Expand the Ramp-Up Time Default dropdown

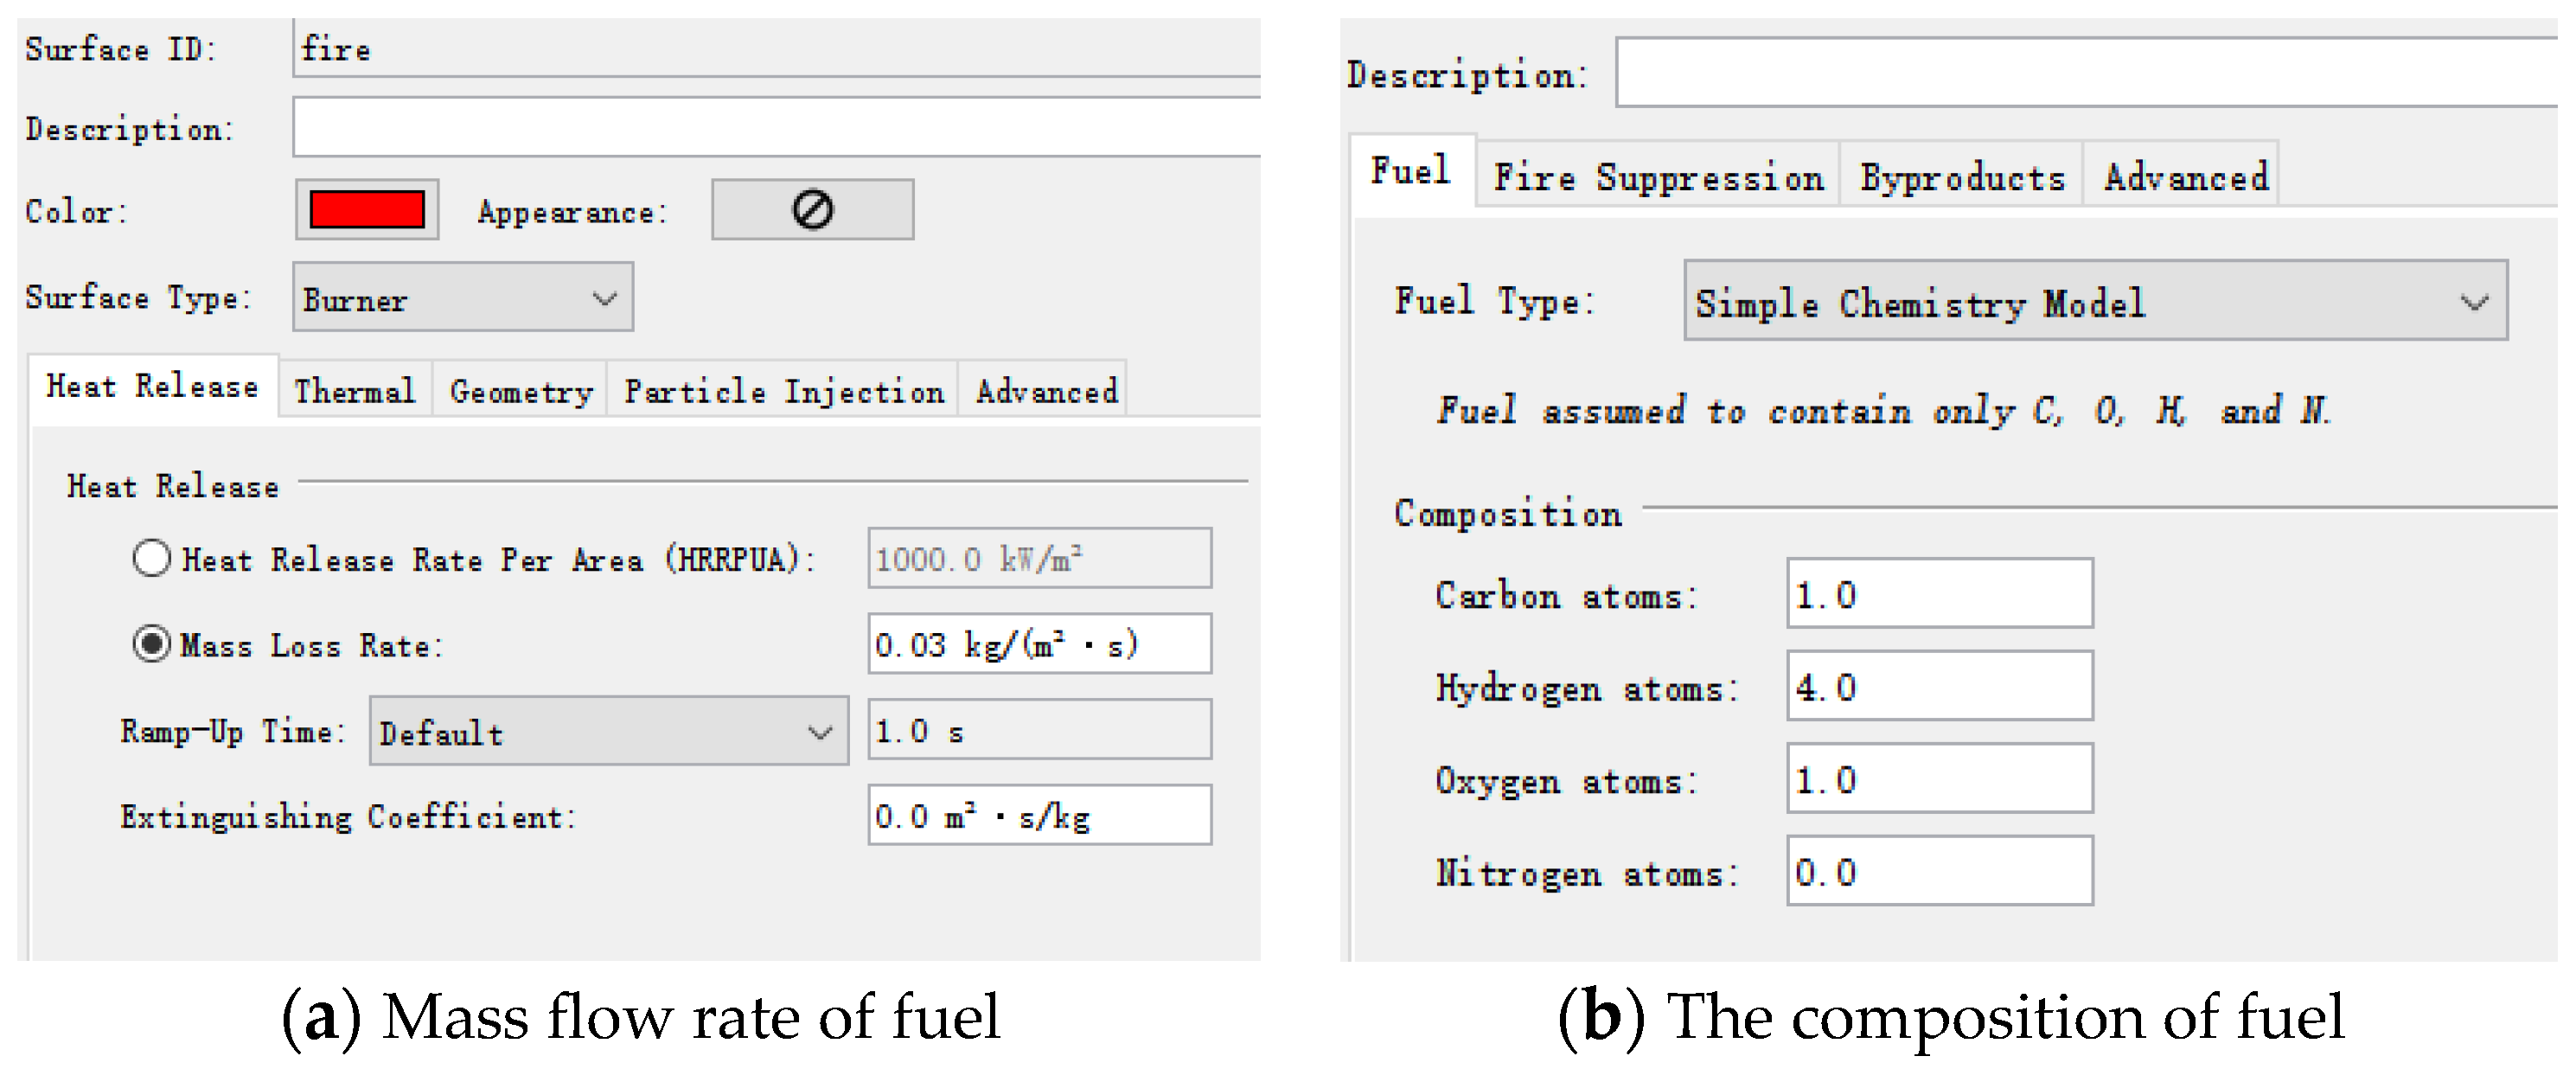608,732
